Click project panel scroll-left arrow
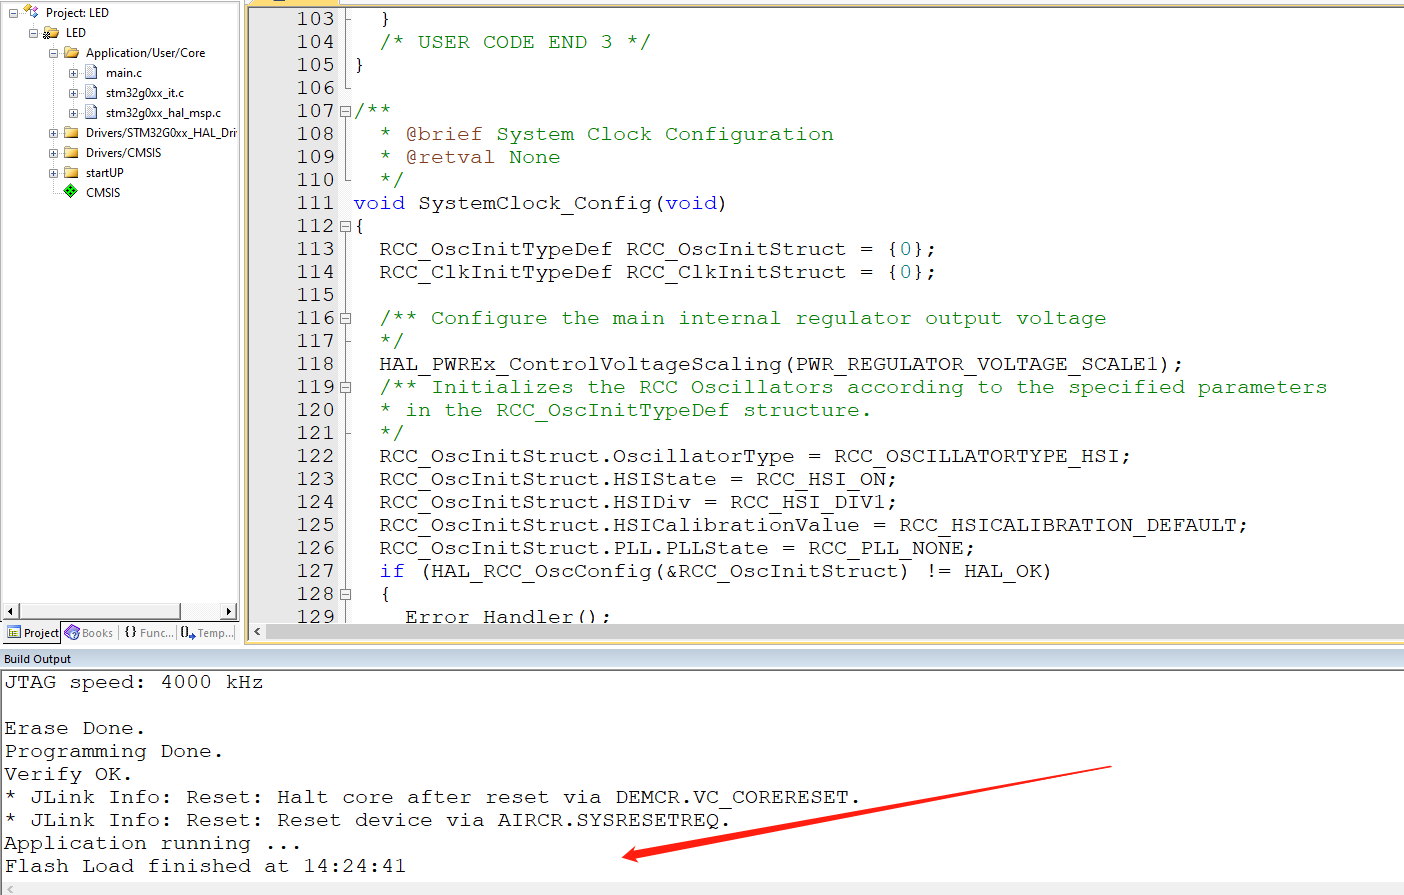Image resolution: width=1404 pixels, height=895 pixels. tap(11, 611)
